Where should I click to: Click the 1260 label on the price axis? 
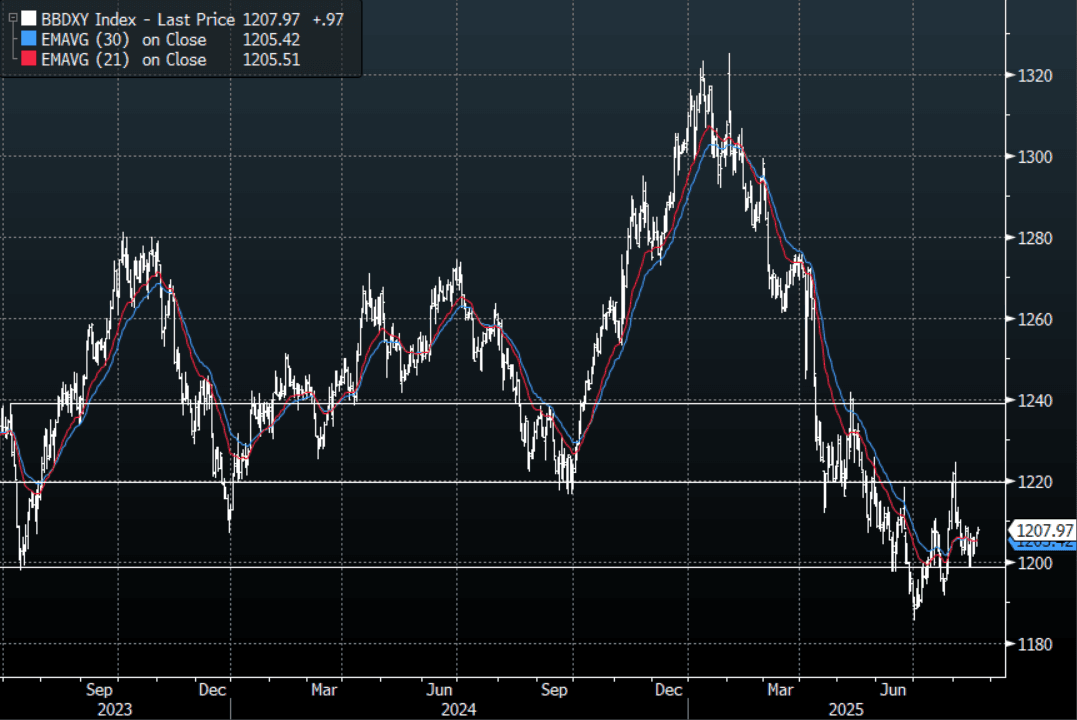pyautogui.click(x=1034, y=320)
